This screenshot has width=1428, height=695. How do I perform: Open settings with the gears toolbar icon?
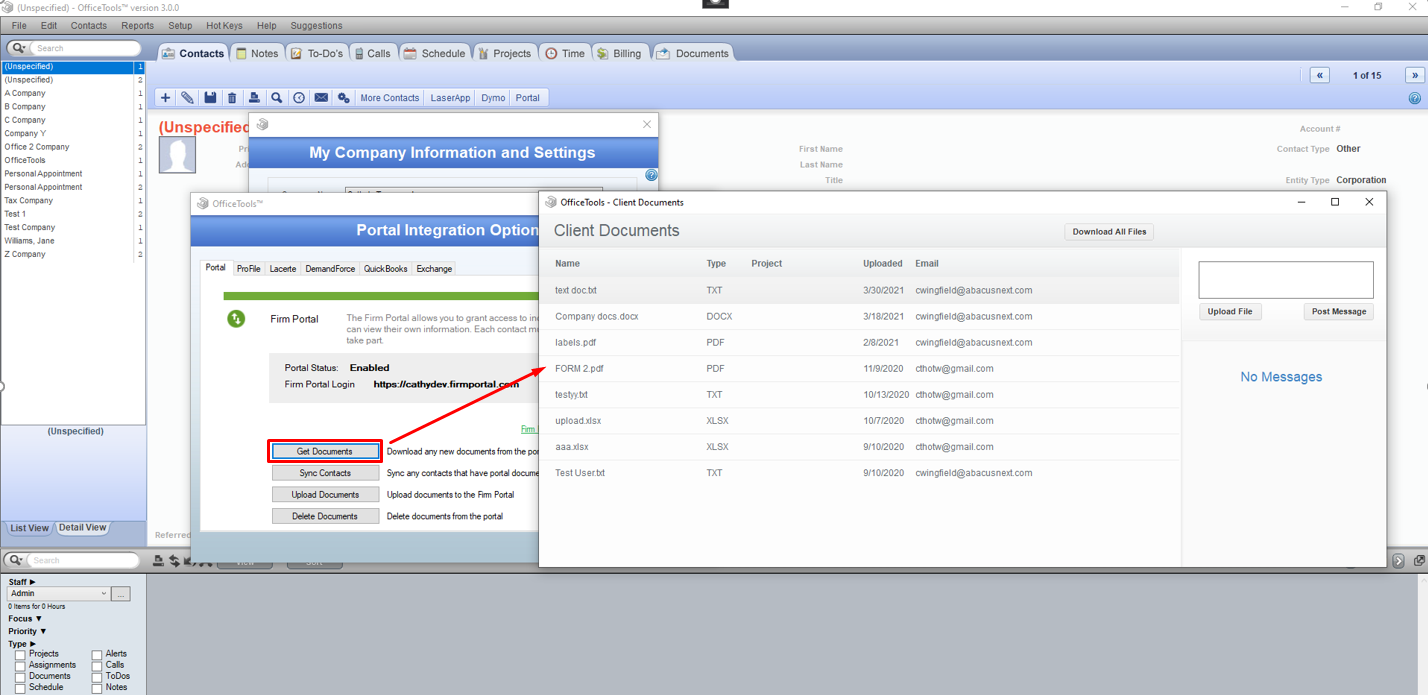tap(343, 98)
